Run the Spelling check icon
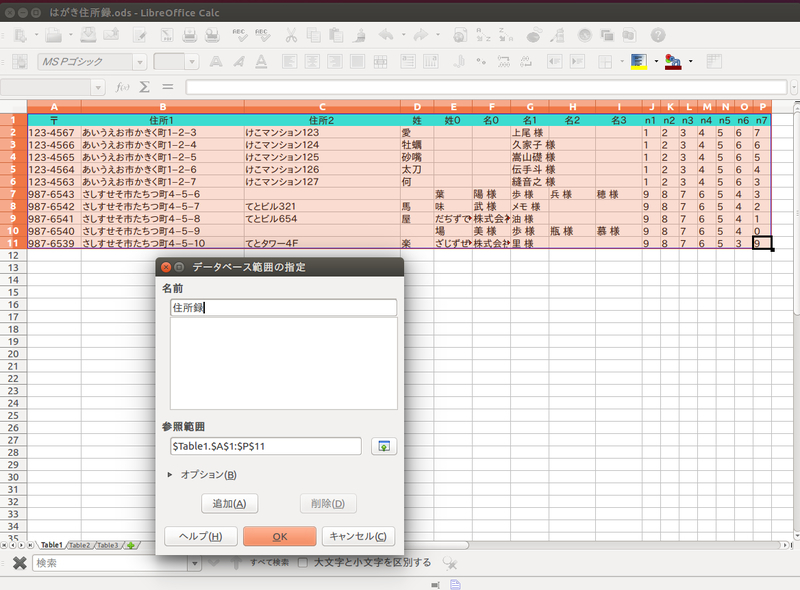The image size is (800, 590). pos(239,35)
